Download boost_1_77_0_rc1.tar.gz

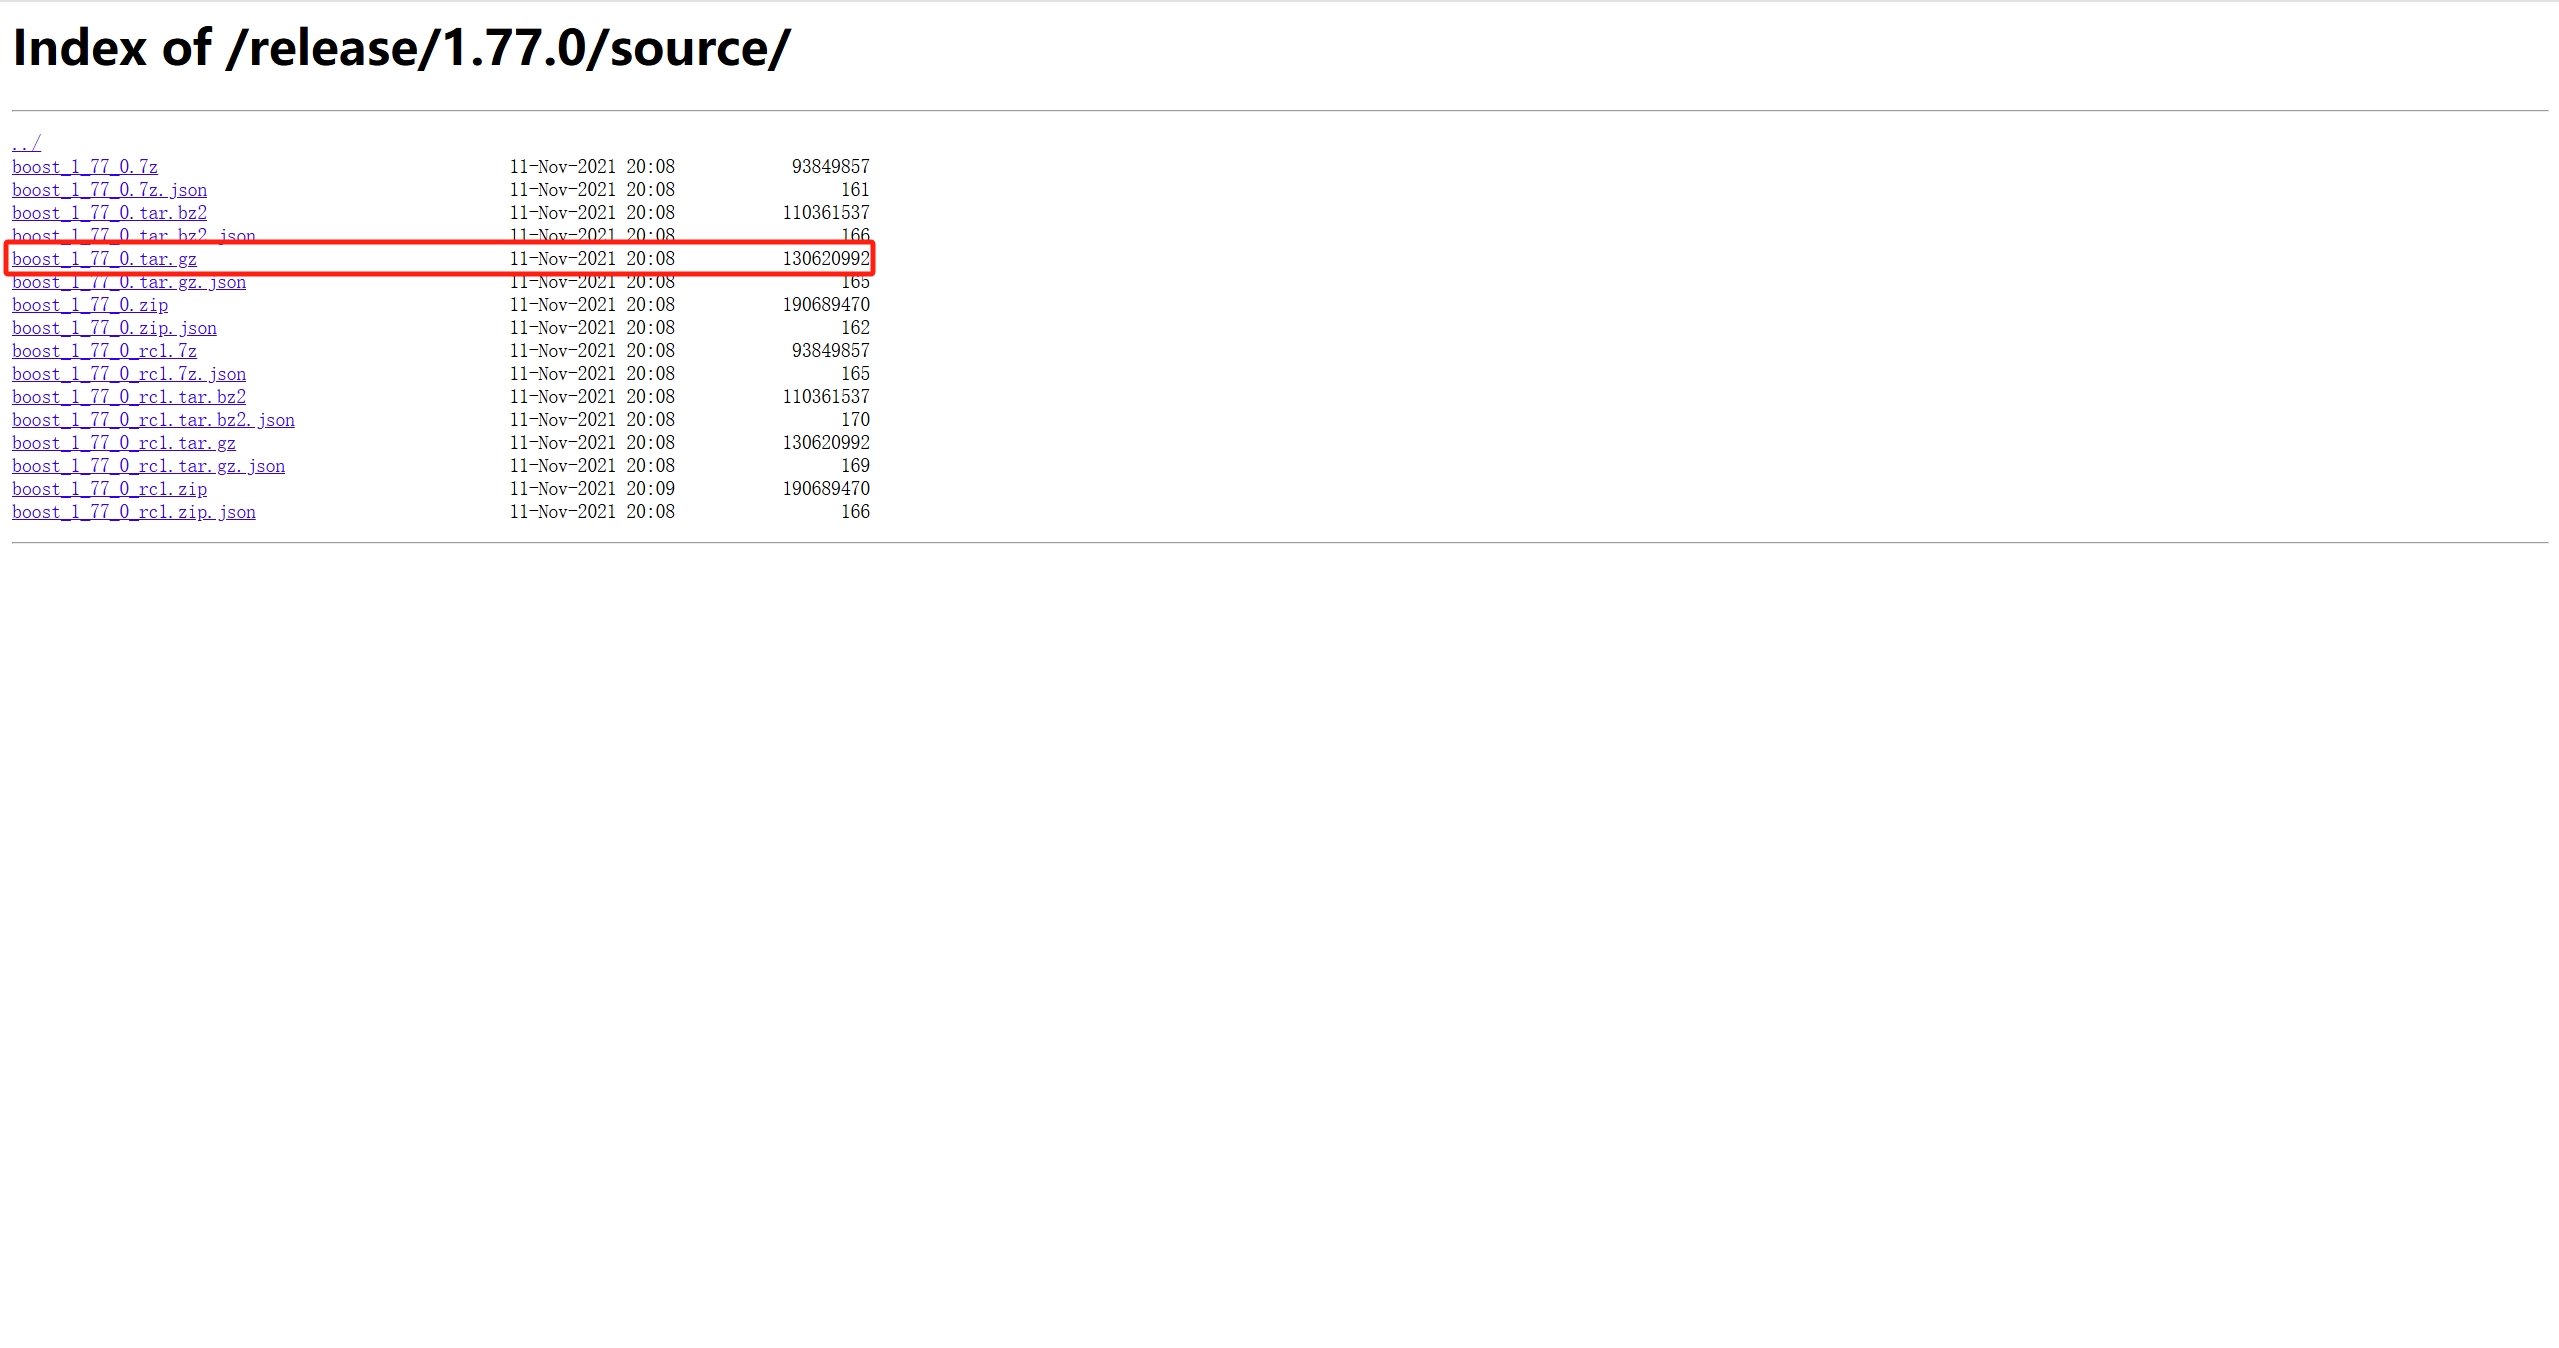124,442
